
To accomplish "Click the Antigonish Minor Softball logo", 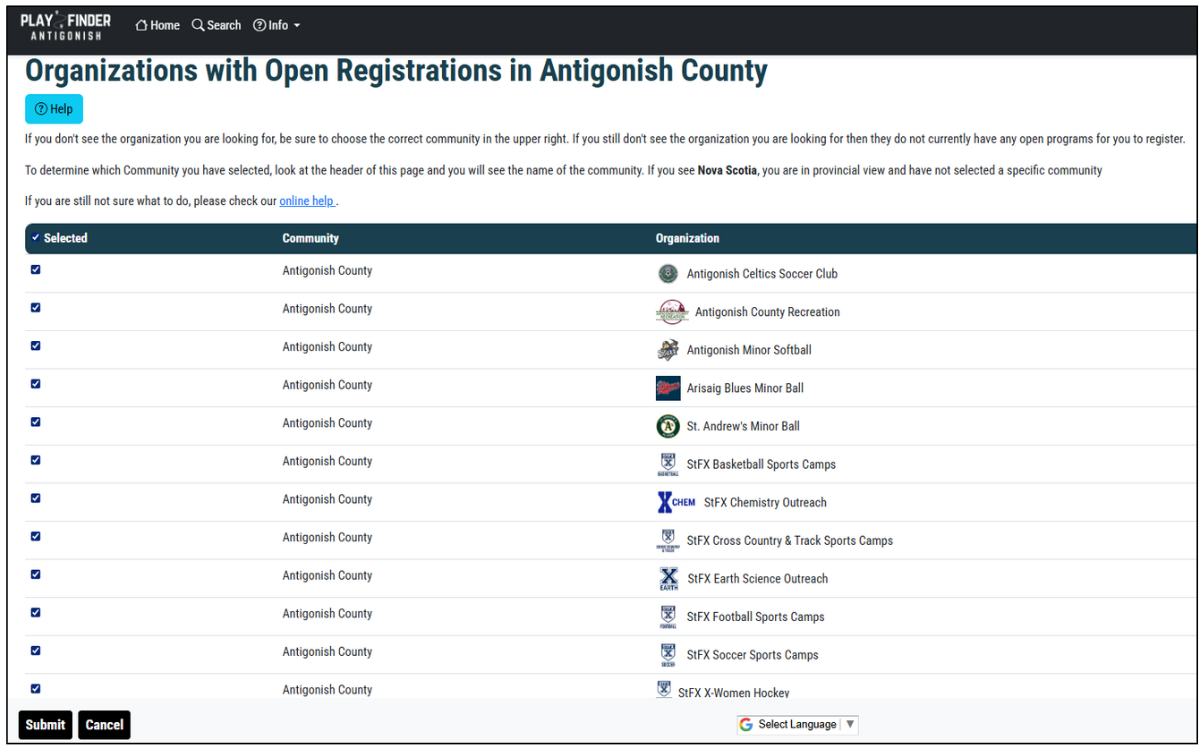I will (x=668, y=350).
